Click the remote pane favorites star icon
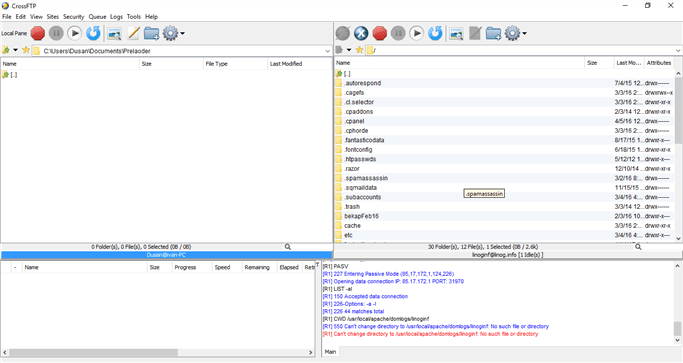 pyautogui.click(x=359, y=50)
